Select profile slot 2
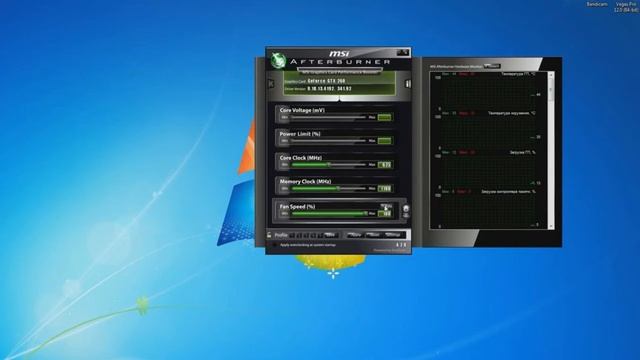 pyautogui.click(x=299, y=235)
